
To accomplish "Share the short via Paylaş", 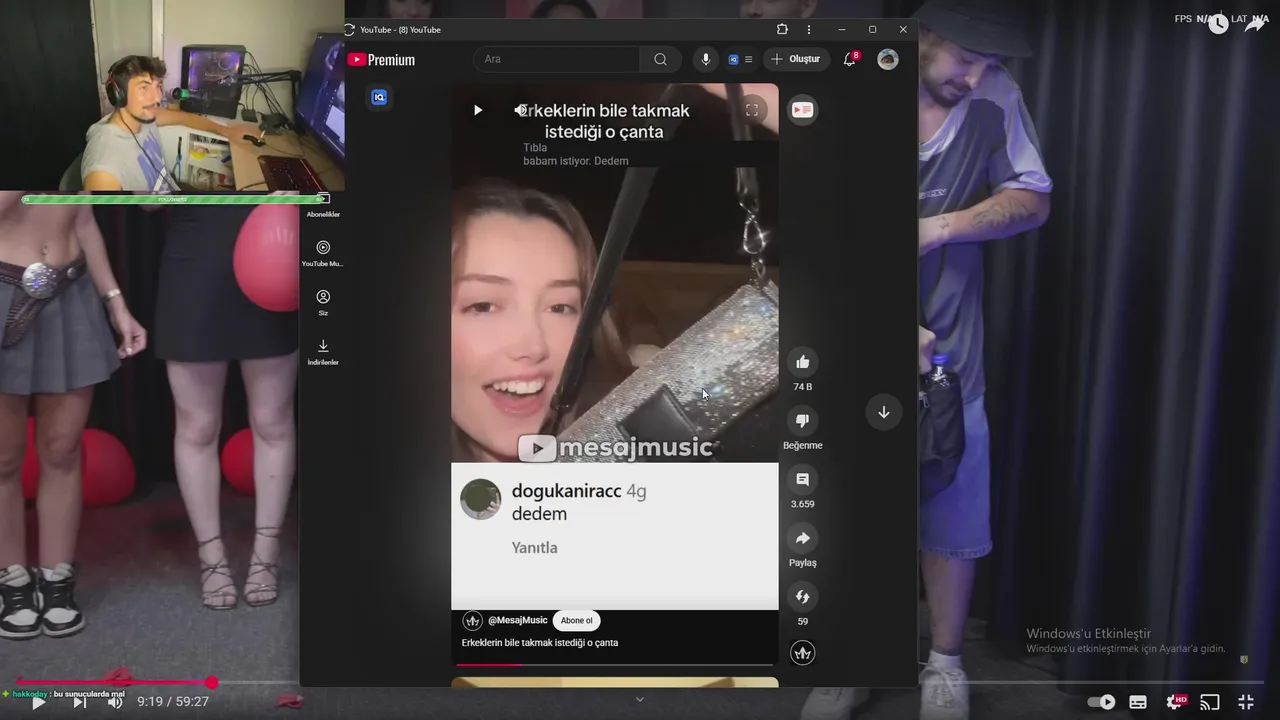I will click(x=802, y=538).
